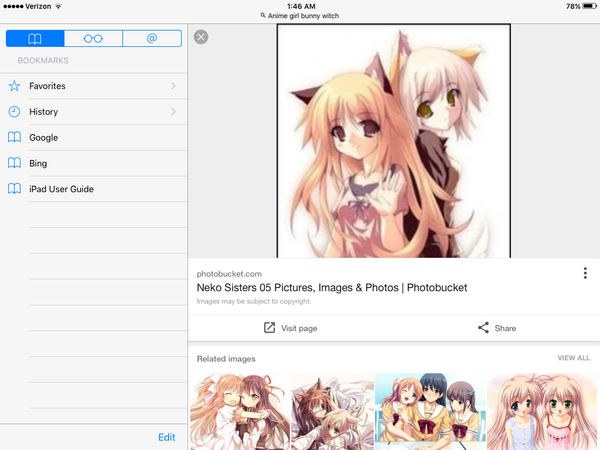Open the History list
The height and width of the screenshot is (450, 600).
pos(94,112)
